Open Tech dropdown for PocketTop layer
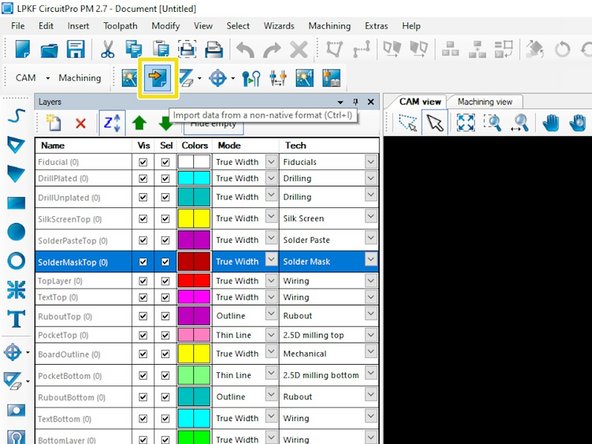The height and width of the screenshot is (444, 592). [x=371, y=335]
